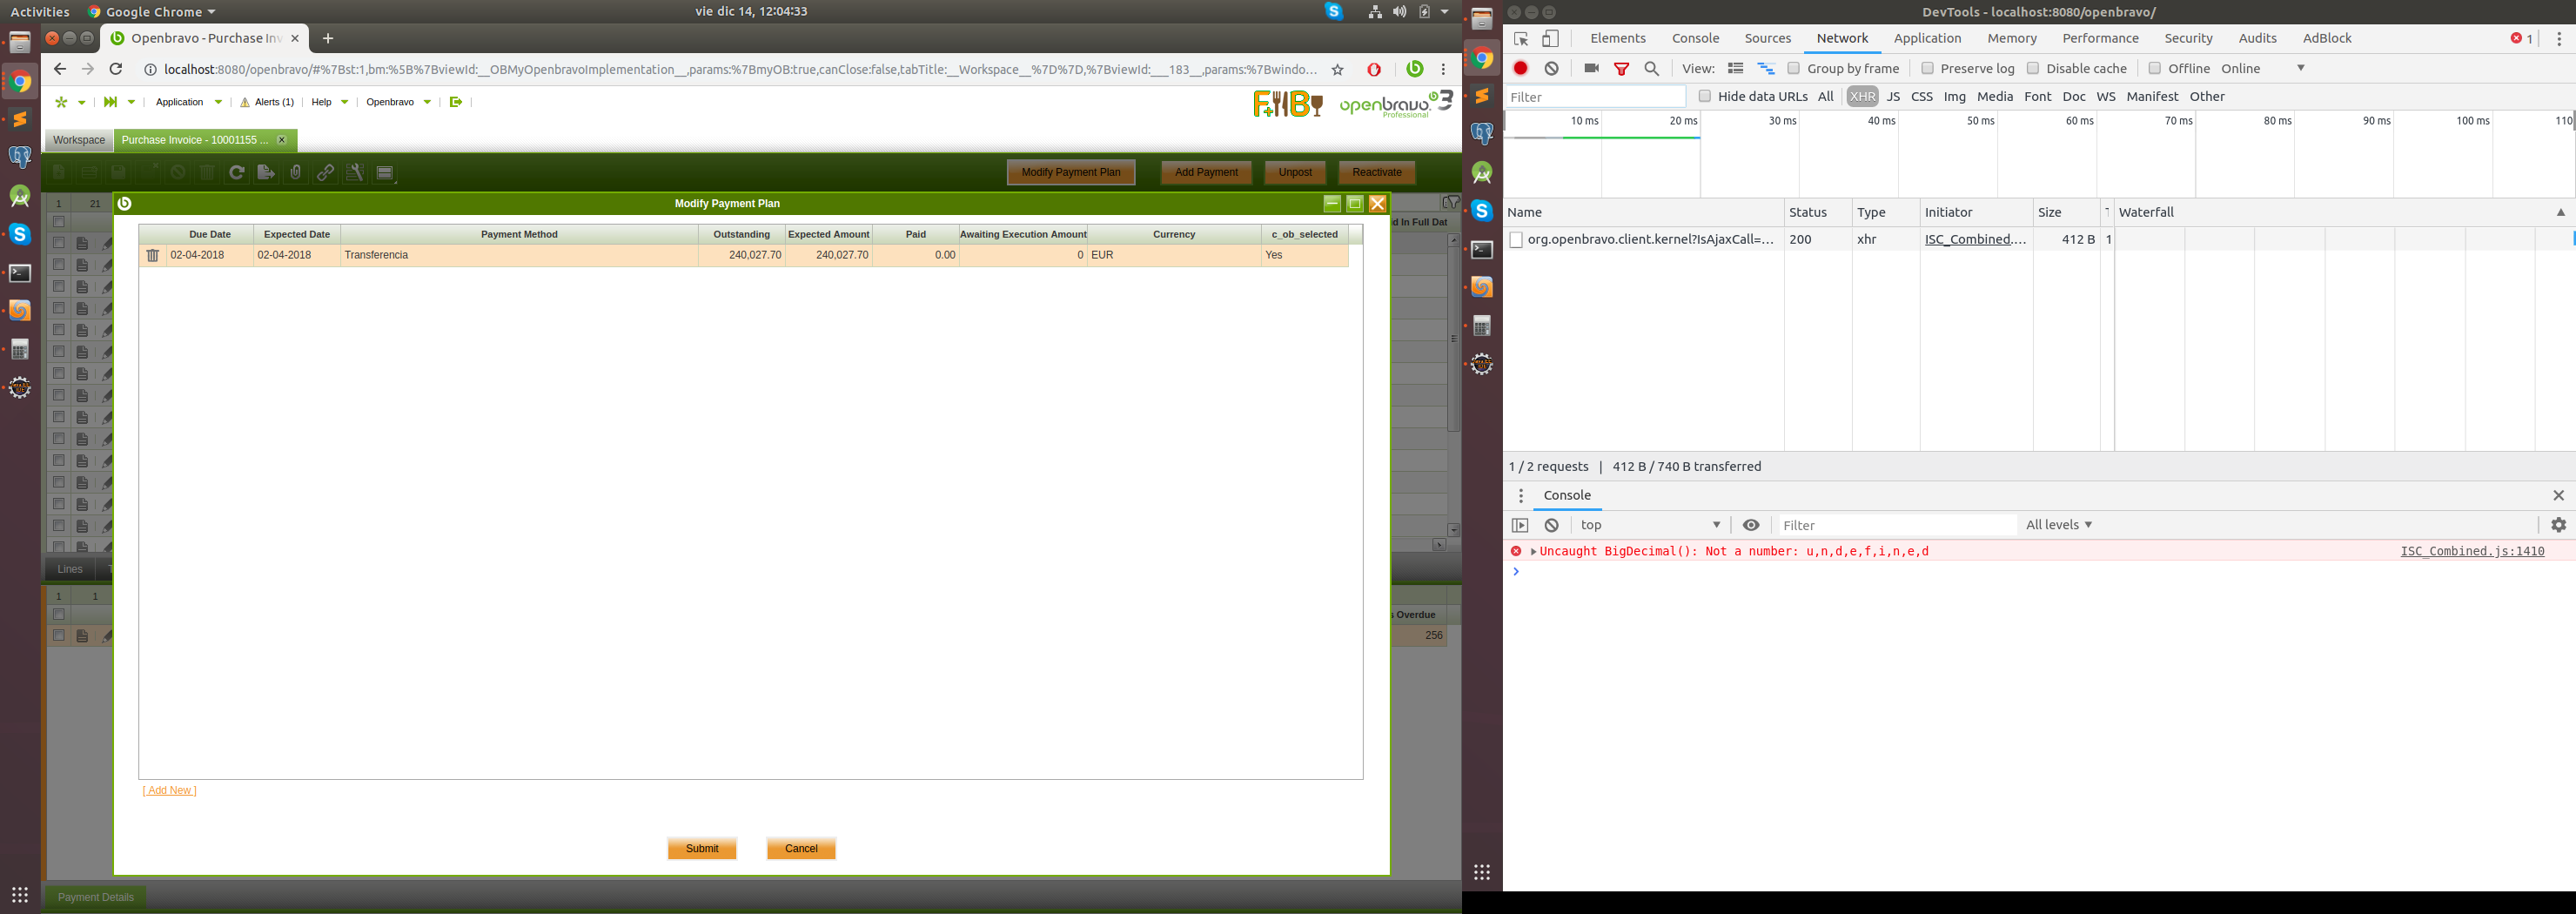
Task: Open the DevTools three-dot customize menu
Action: coord(2559,39)
